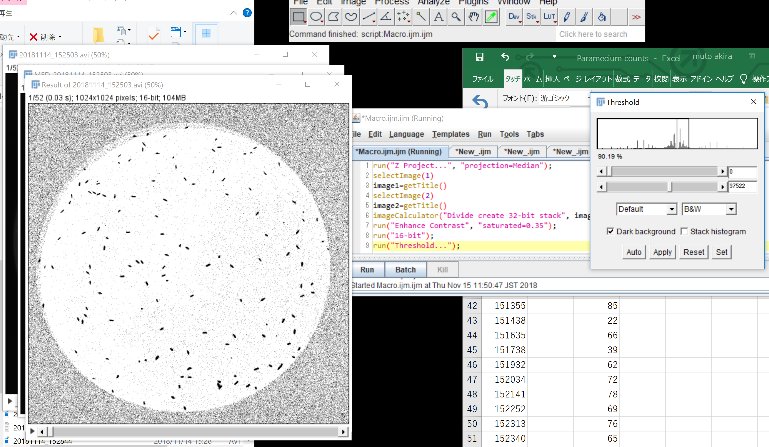Open the Excel ファイル tab
769x447 pixels.
483,79
